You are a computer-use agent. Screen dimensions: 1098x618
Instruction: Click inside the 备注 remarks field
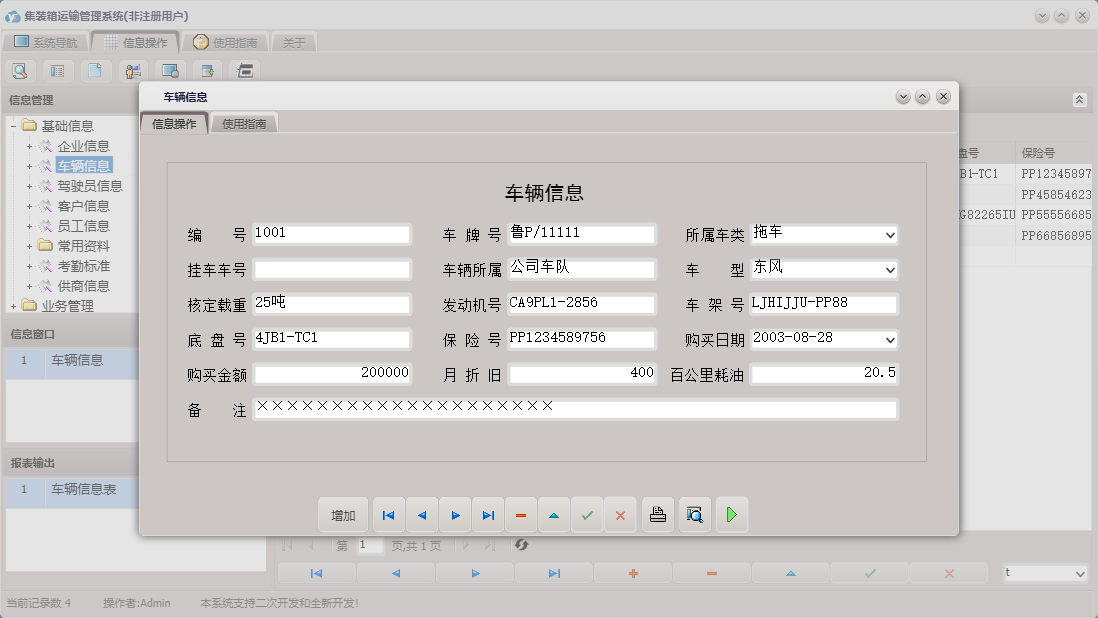pyautogui.click(x=575, y=410)
